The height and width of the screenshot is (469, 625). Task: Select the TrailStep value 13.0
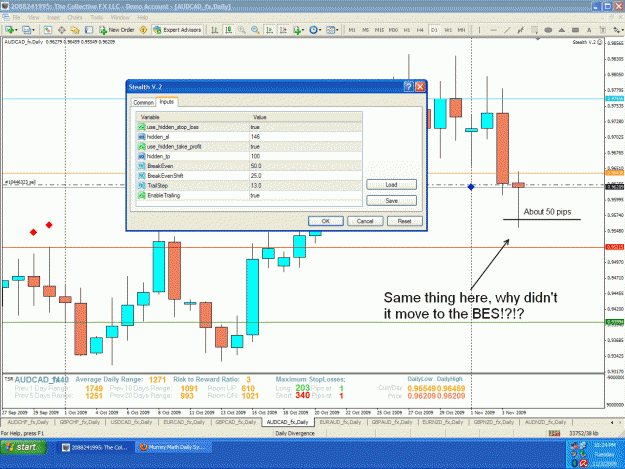(x=305, y=185)
